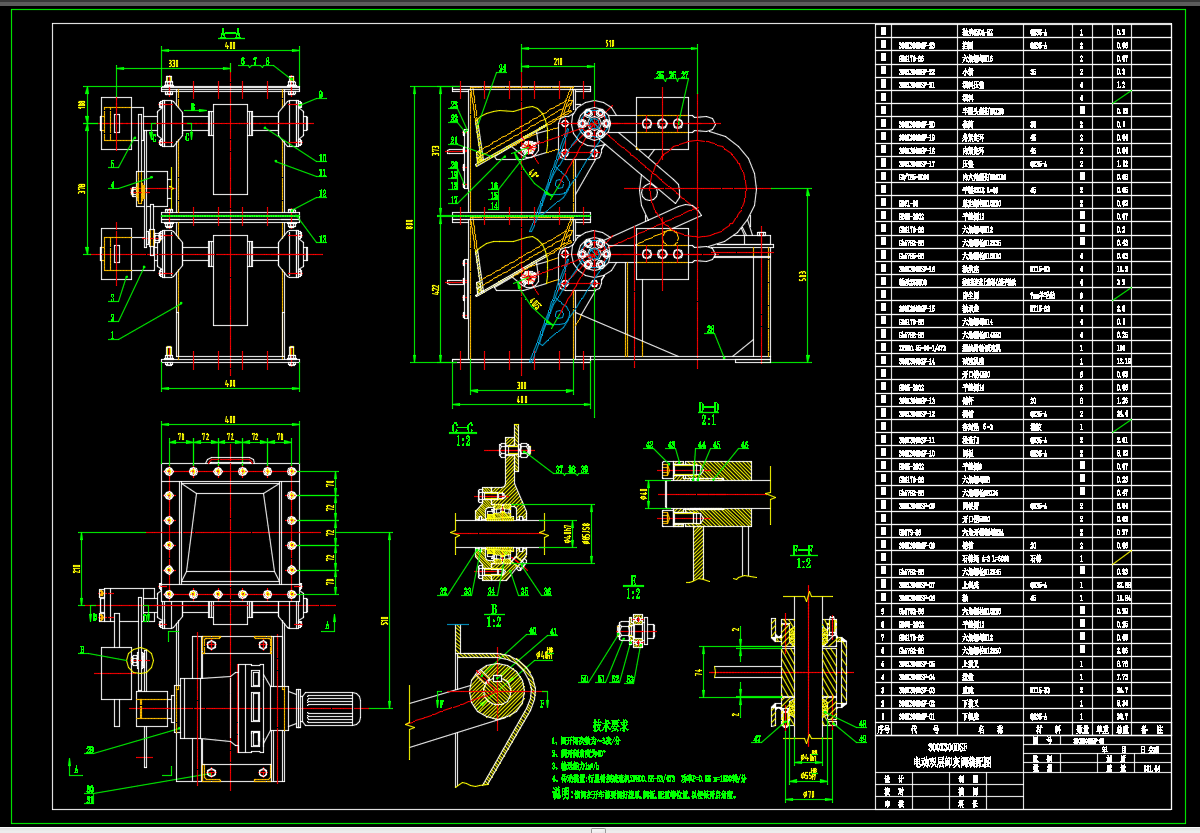Click the φ78 diameter dimension in F-F view
This screenshot has height=833, width=1200.
pyautogui.click(x=808, y=795)
